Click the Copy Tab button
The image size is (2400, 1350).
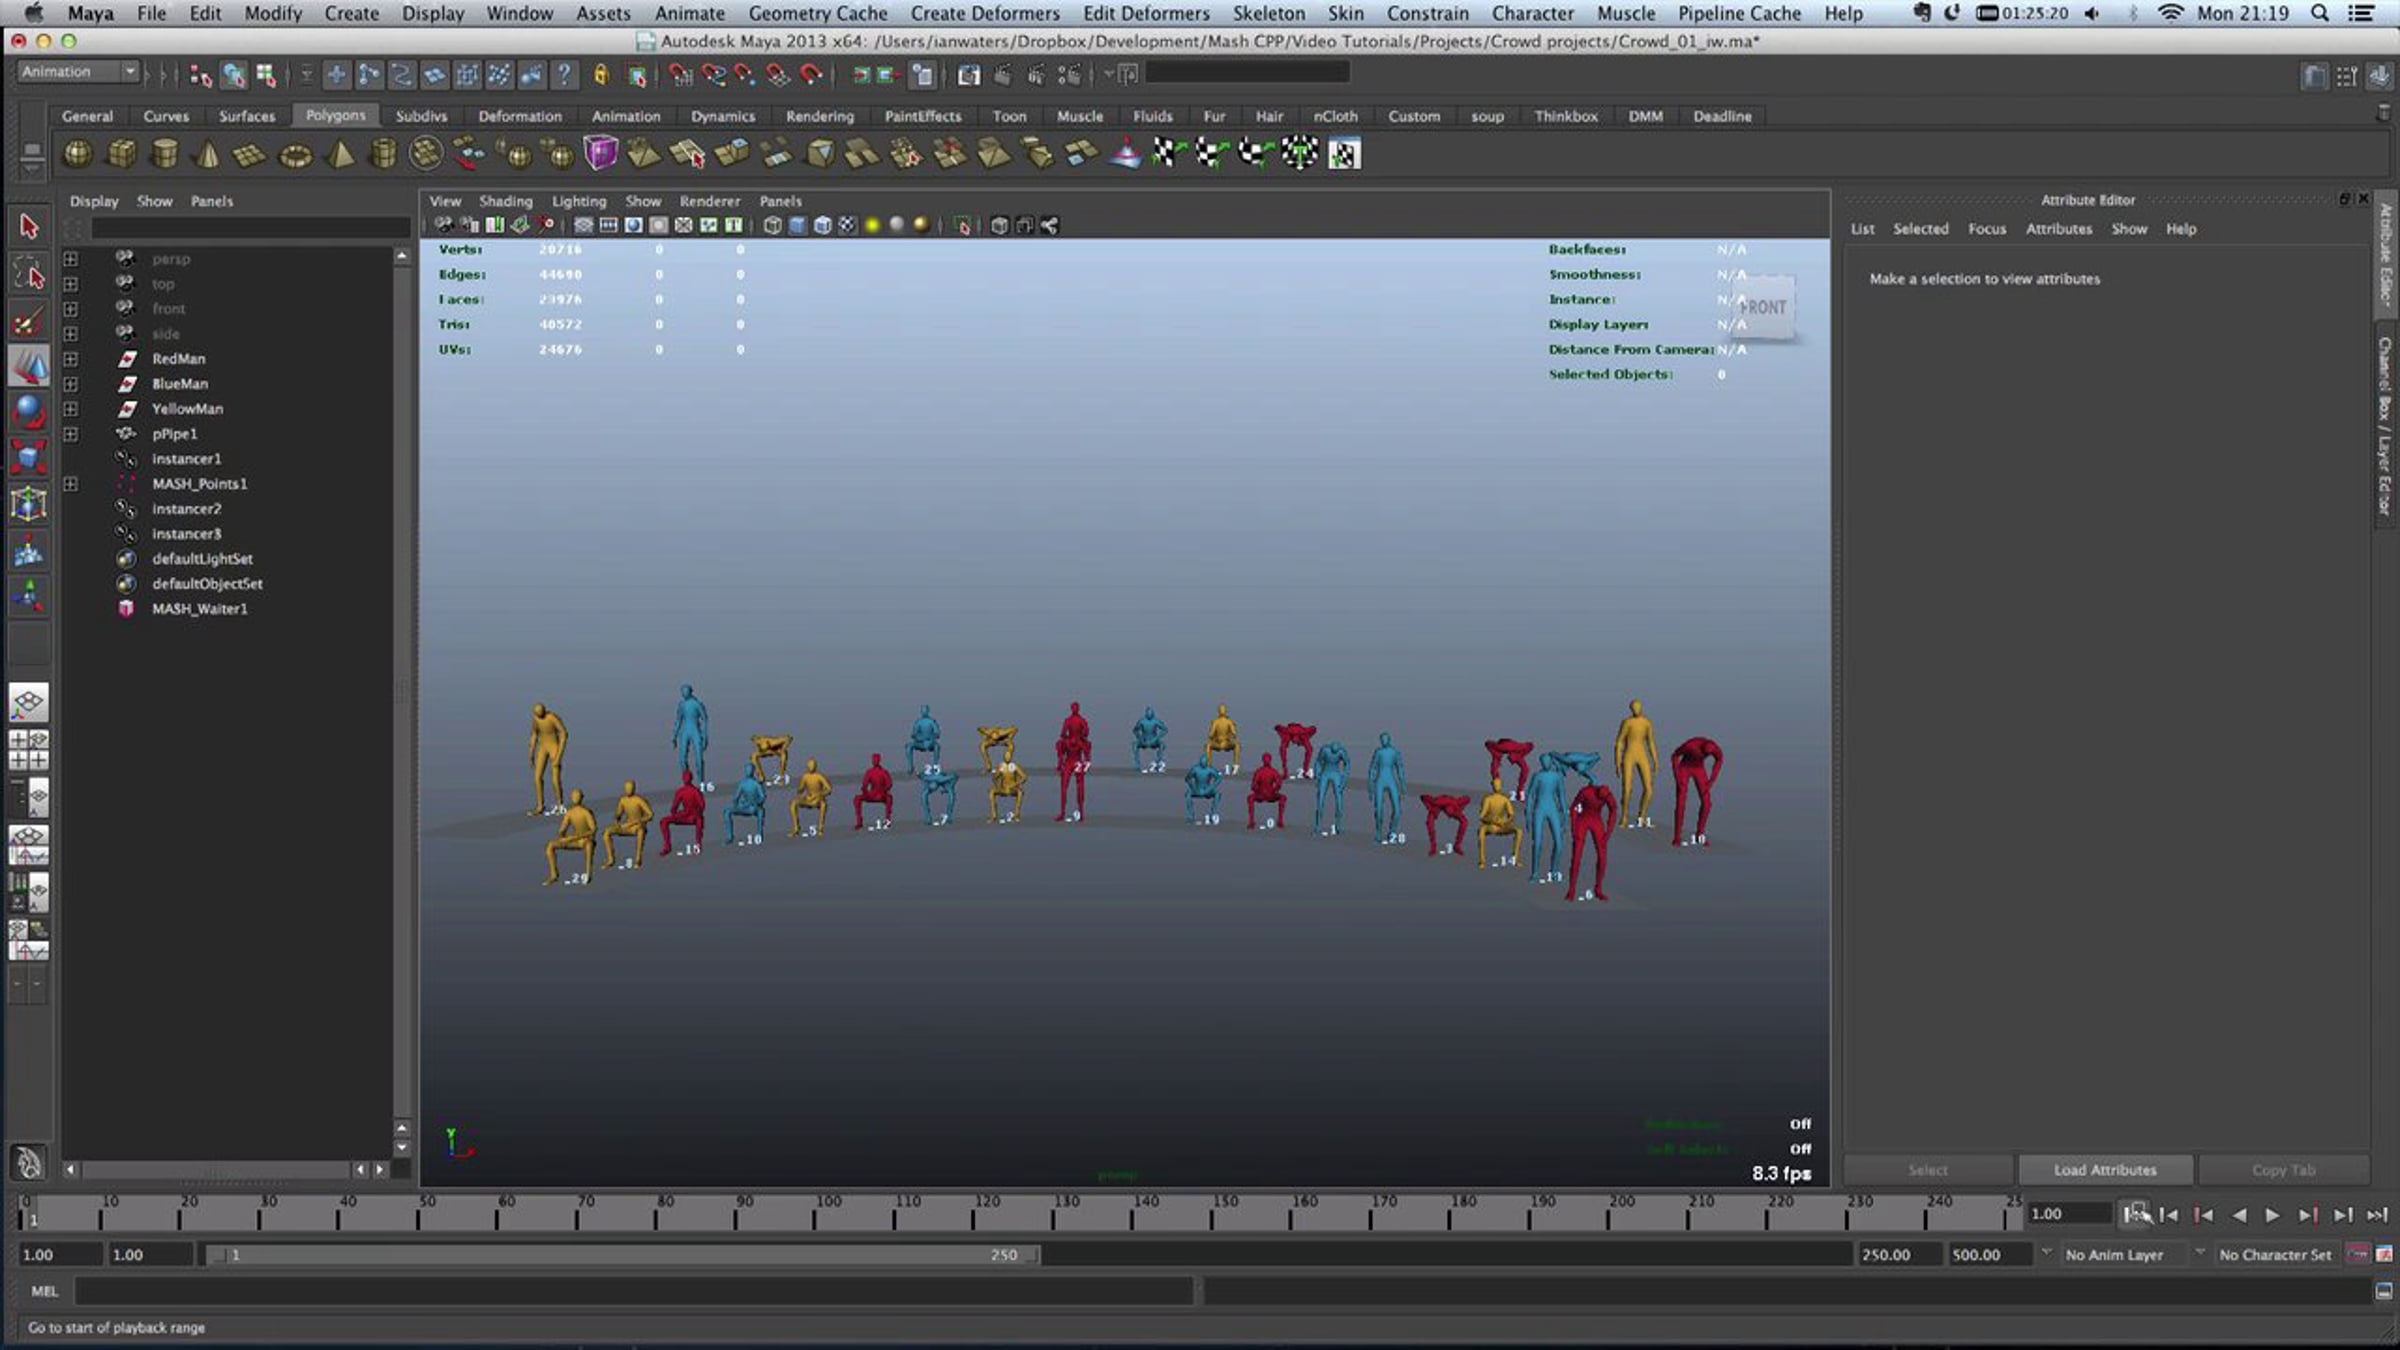click(x=2283, y=1170)
